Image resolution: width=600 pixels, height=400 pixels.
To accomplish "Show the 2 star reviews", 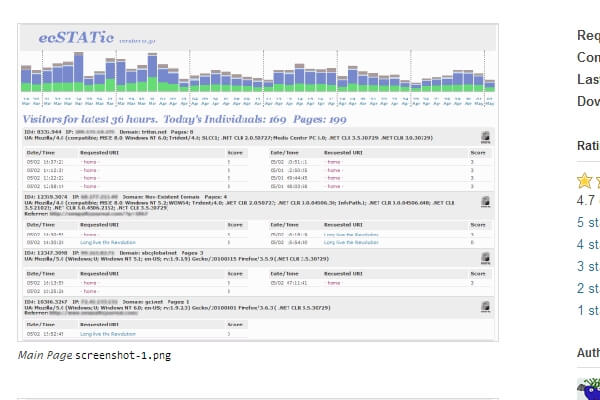I will point(588,288).
